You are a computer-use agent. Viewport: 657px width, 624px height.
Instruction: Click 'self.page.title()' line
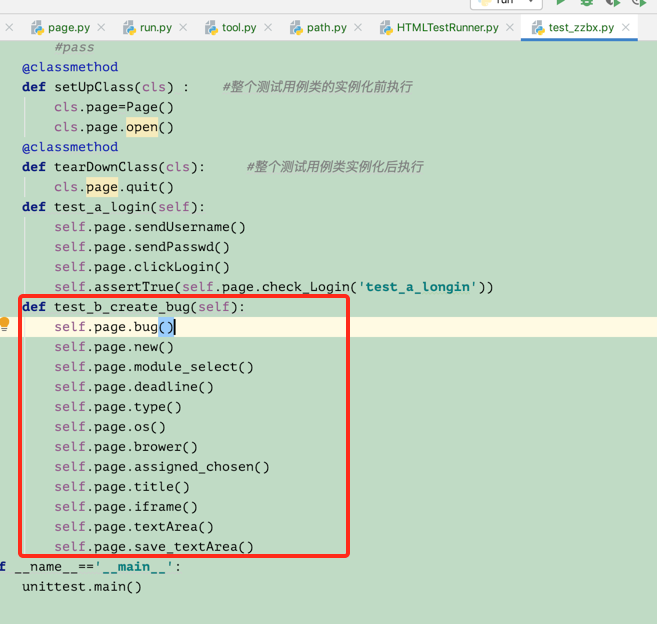[x=122, y=487]
